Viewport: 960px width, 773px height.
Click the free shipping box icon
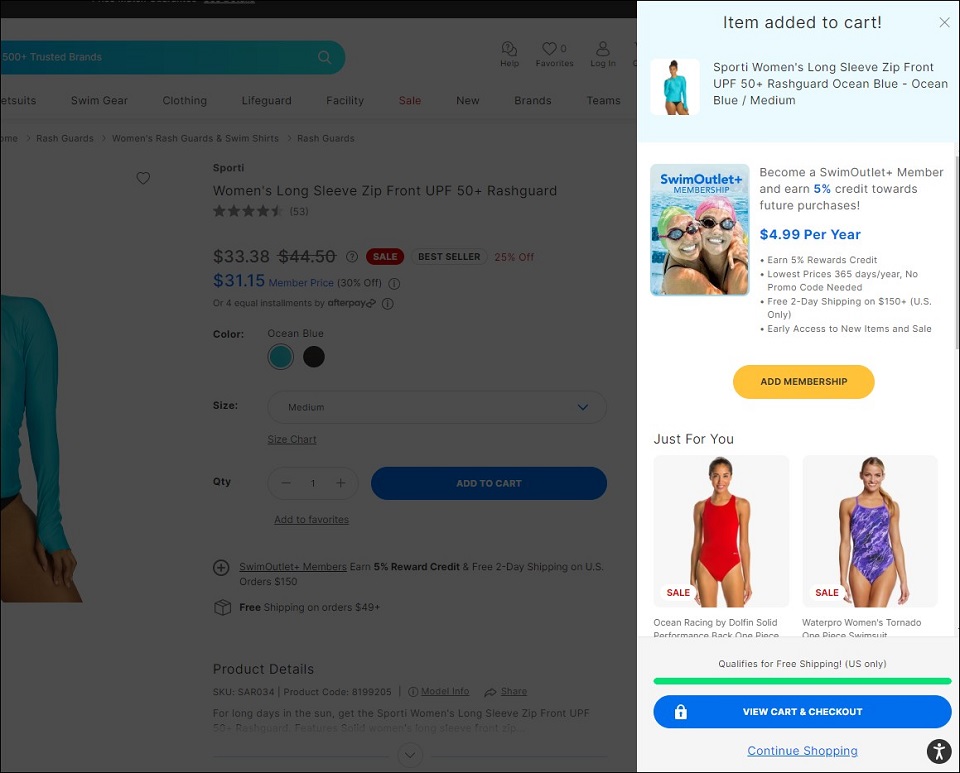[x=222, y=607]
